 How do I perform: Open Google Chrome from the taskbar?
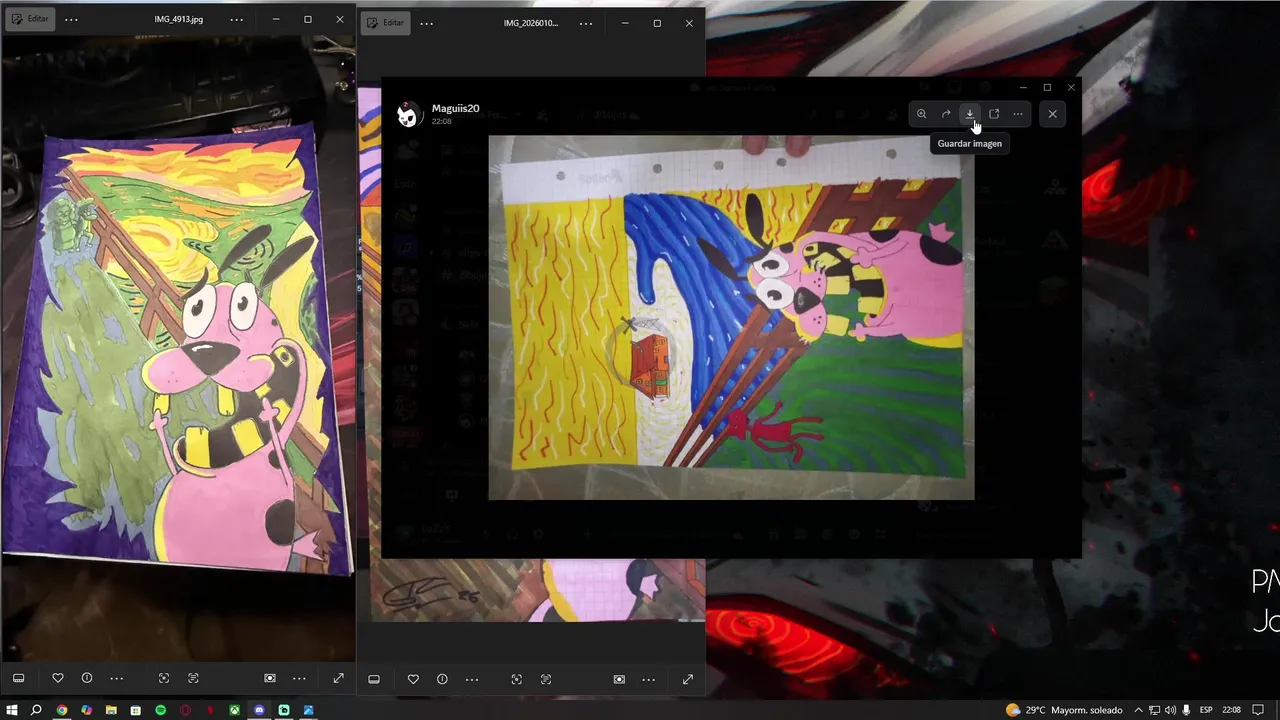(62, 710)
